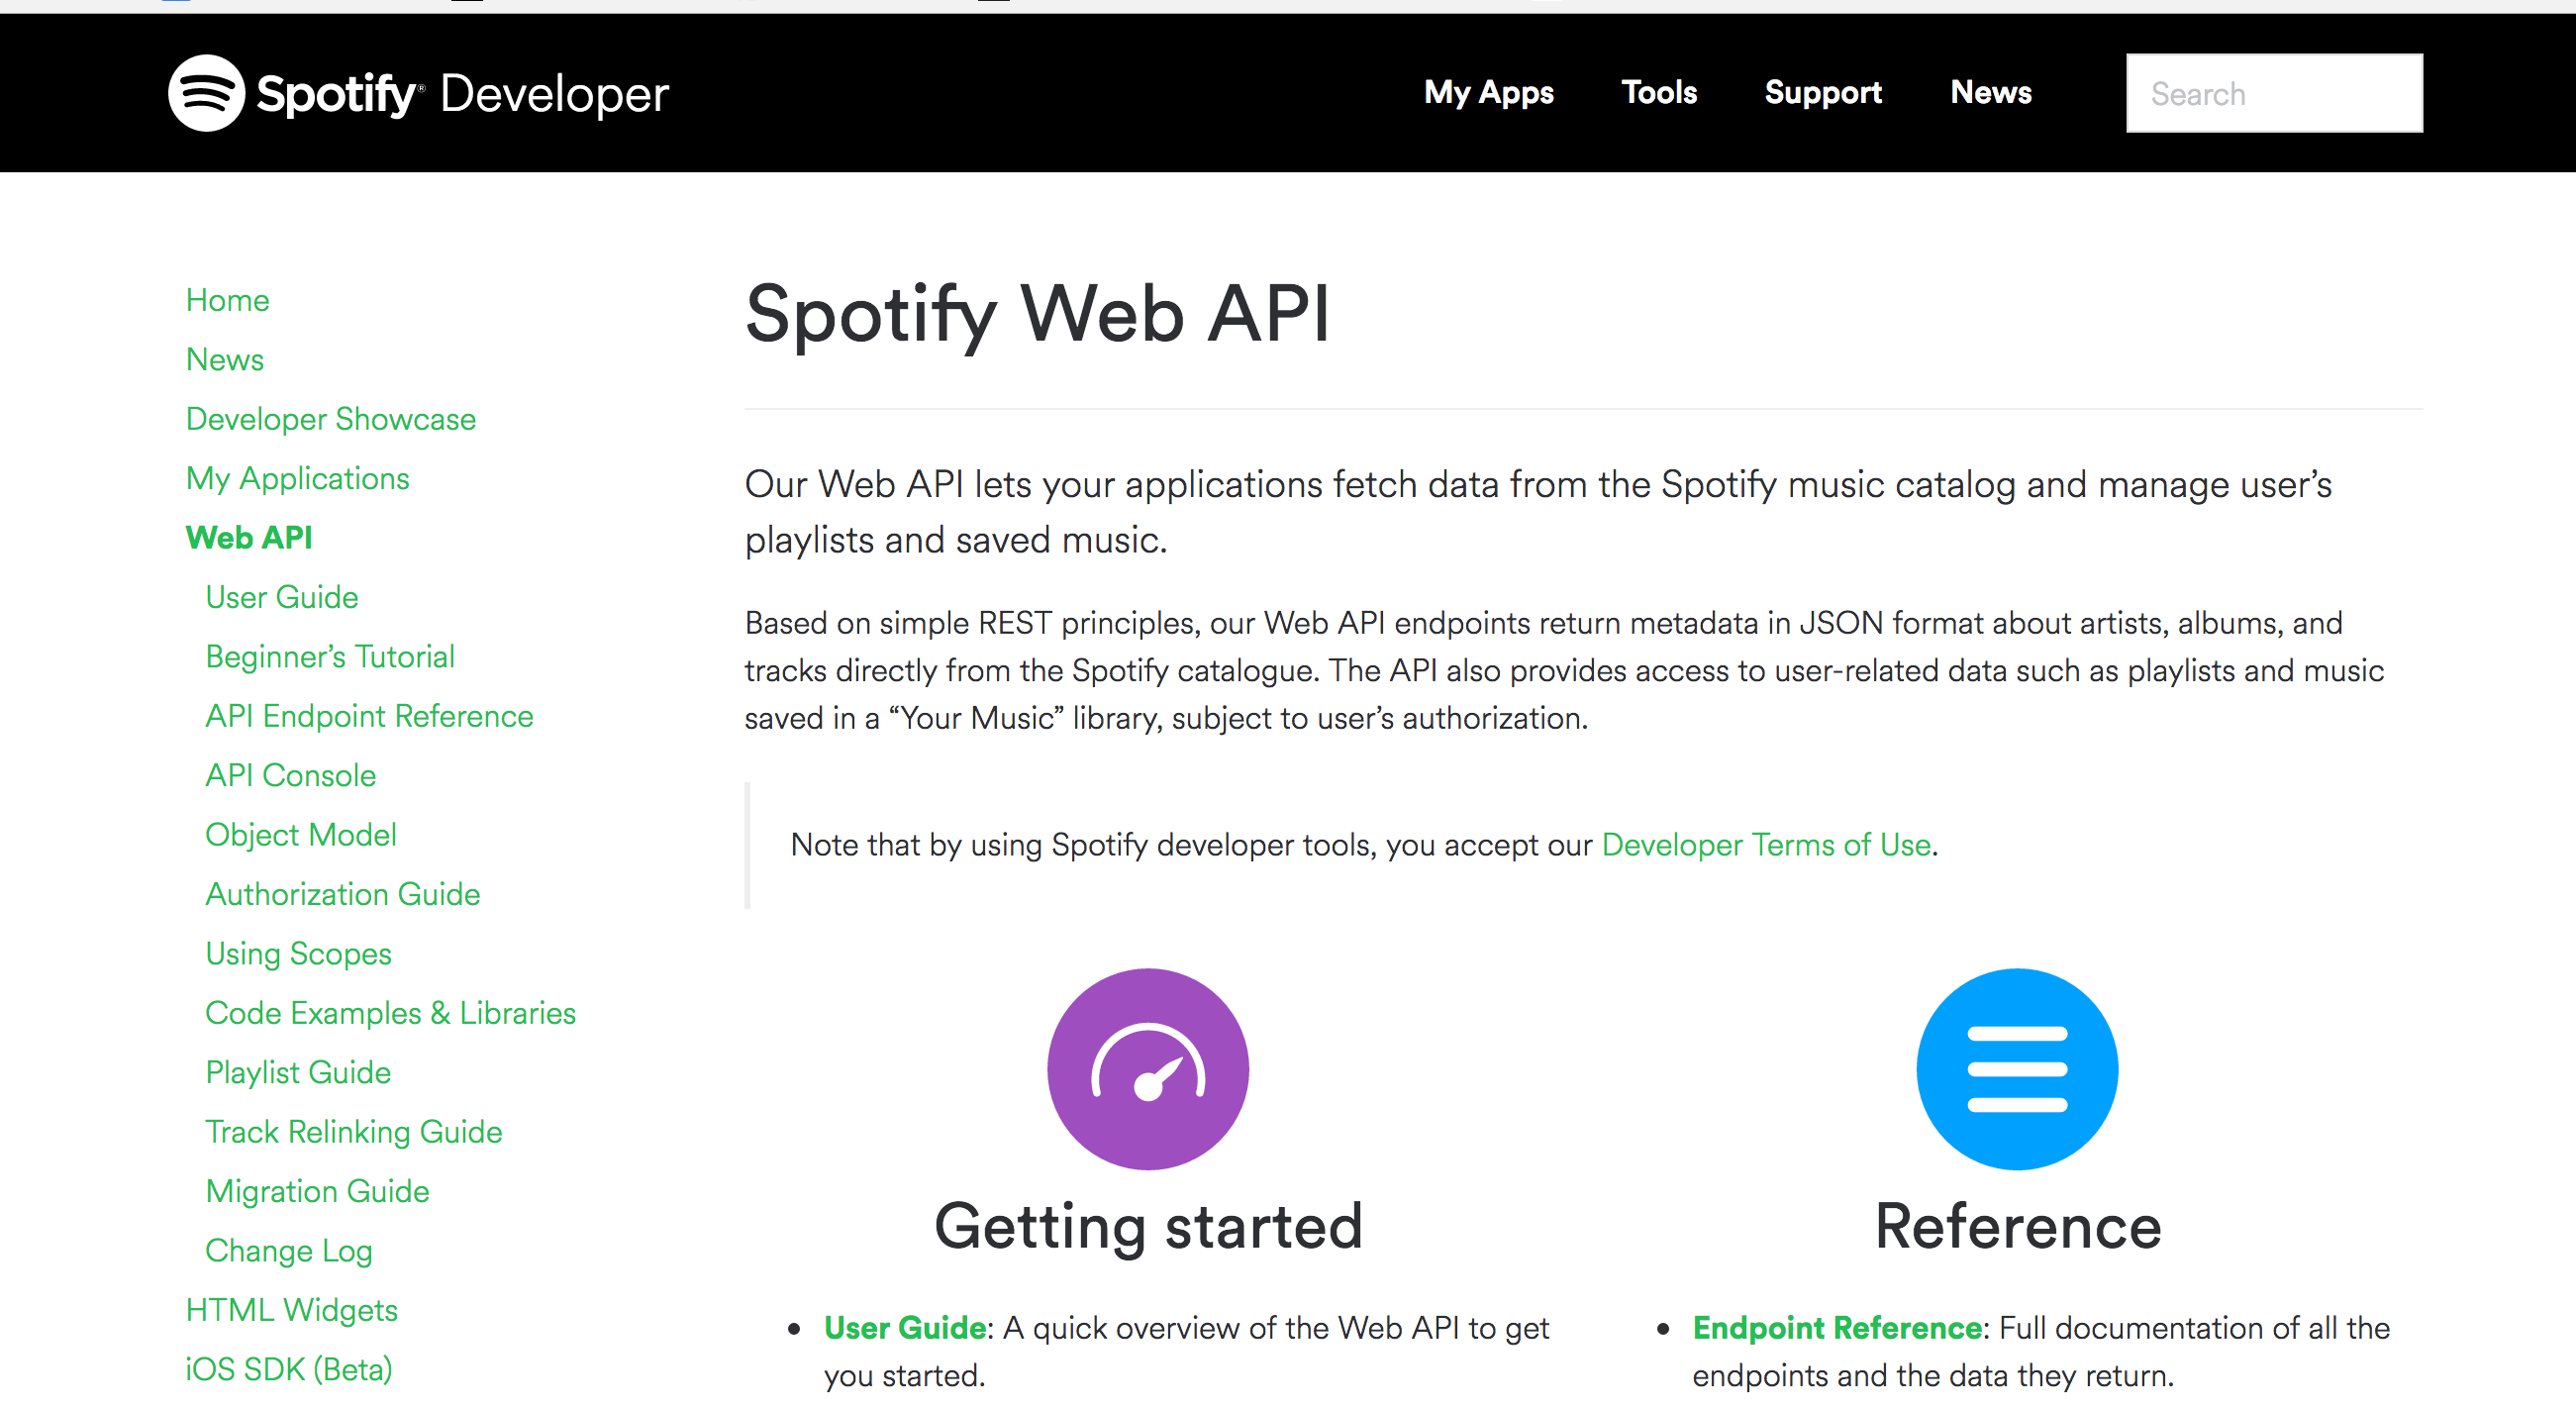Click the Spotify logo icon
This screenshot has height=1410, width=2576.
tap(206, 93)
